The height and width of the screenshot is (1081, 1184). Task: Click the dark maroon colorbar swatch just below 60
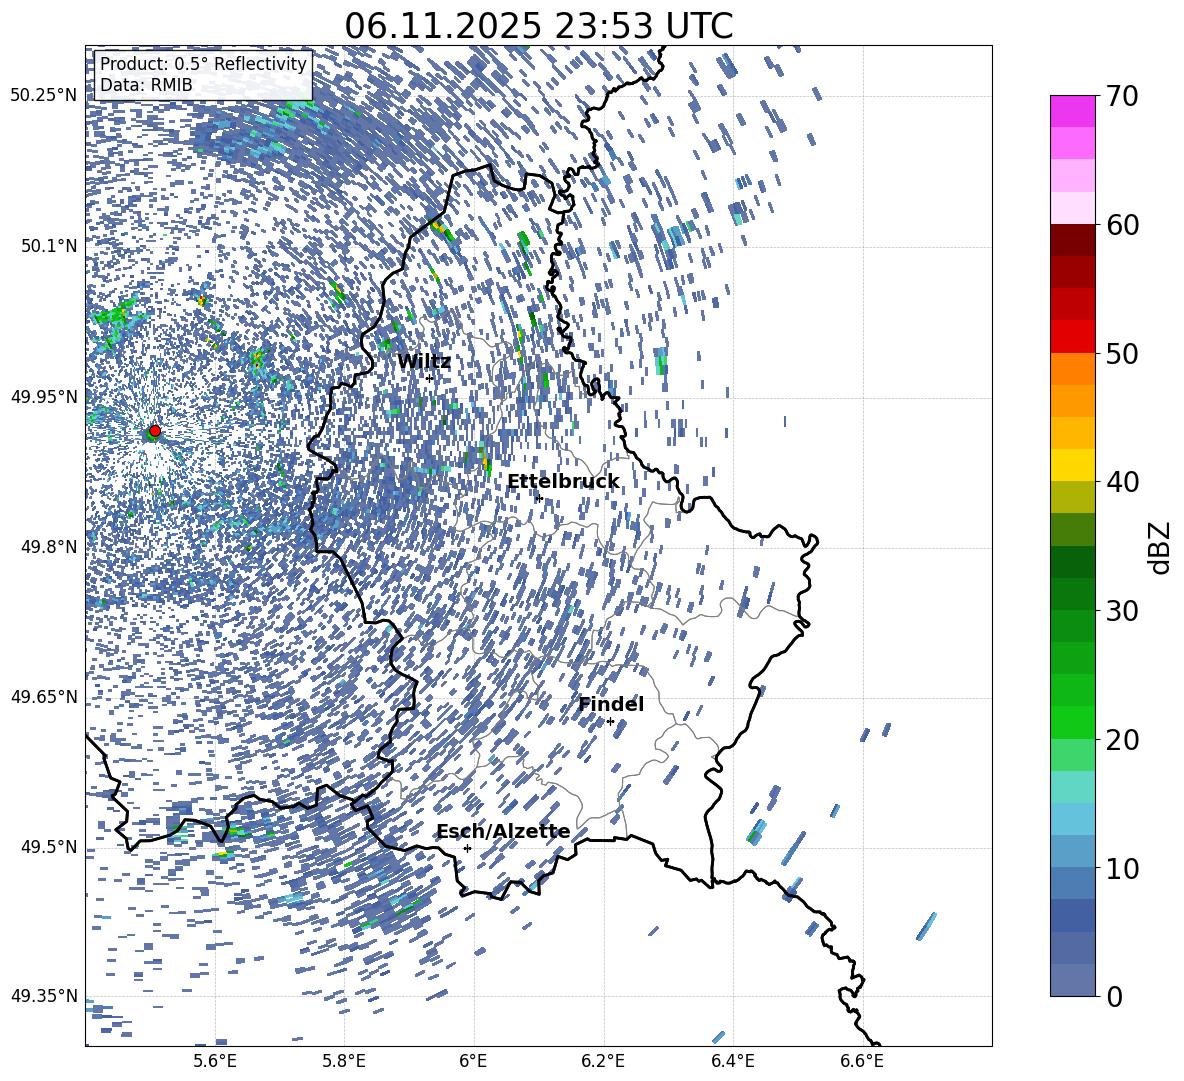point(1072,240)
